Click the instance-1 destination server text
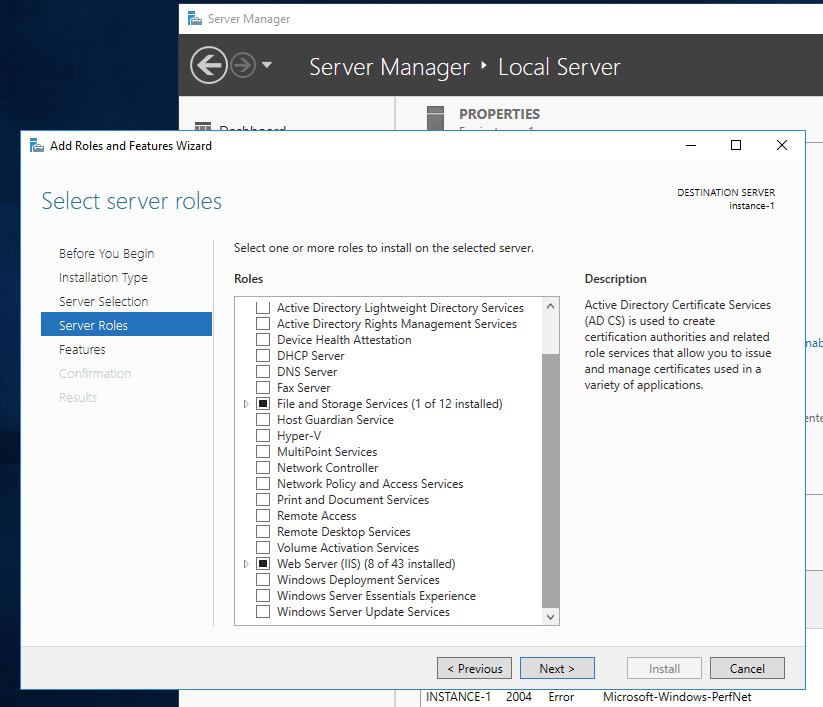Image resolution: width=823 pixels, height=707 pixels. 751,206
